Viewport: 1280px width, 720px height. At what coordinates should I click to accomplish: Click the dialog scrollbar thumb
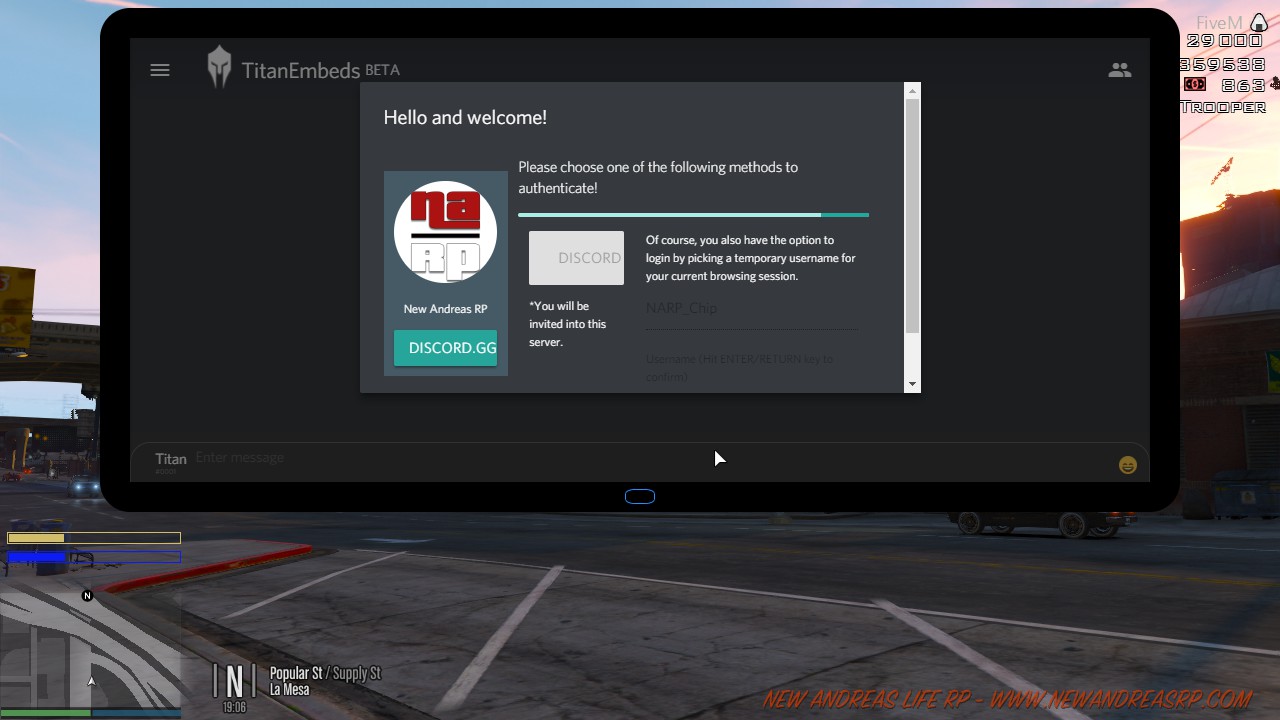pos(912,216)
